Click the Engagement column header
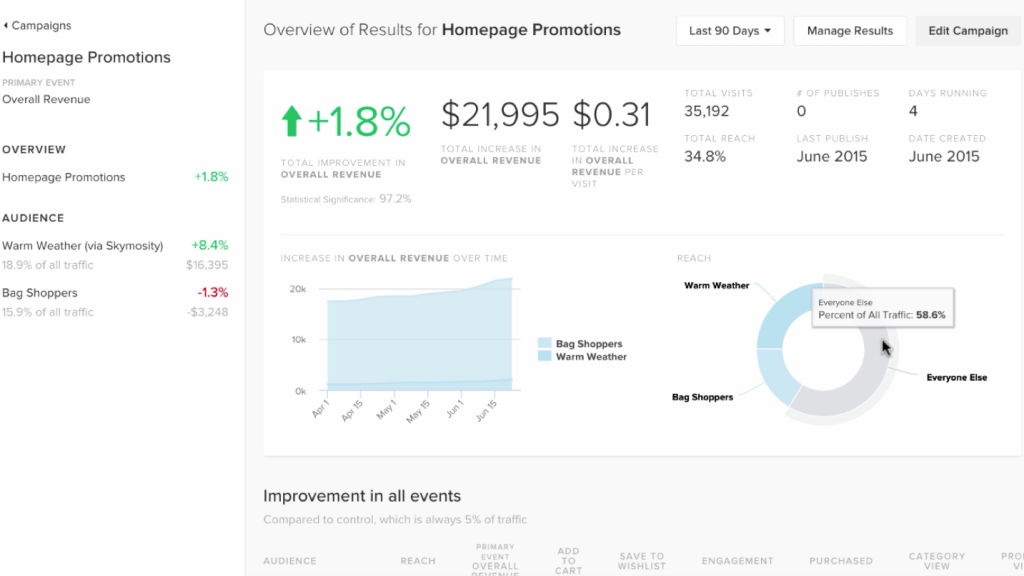This screenshot has width=1024, height=576. coord(737,561)
